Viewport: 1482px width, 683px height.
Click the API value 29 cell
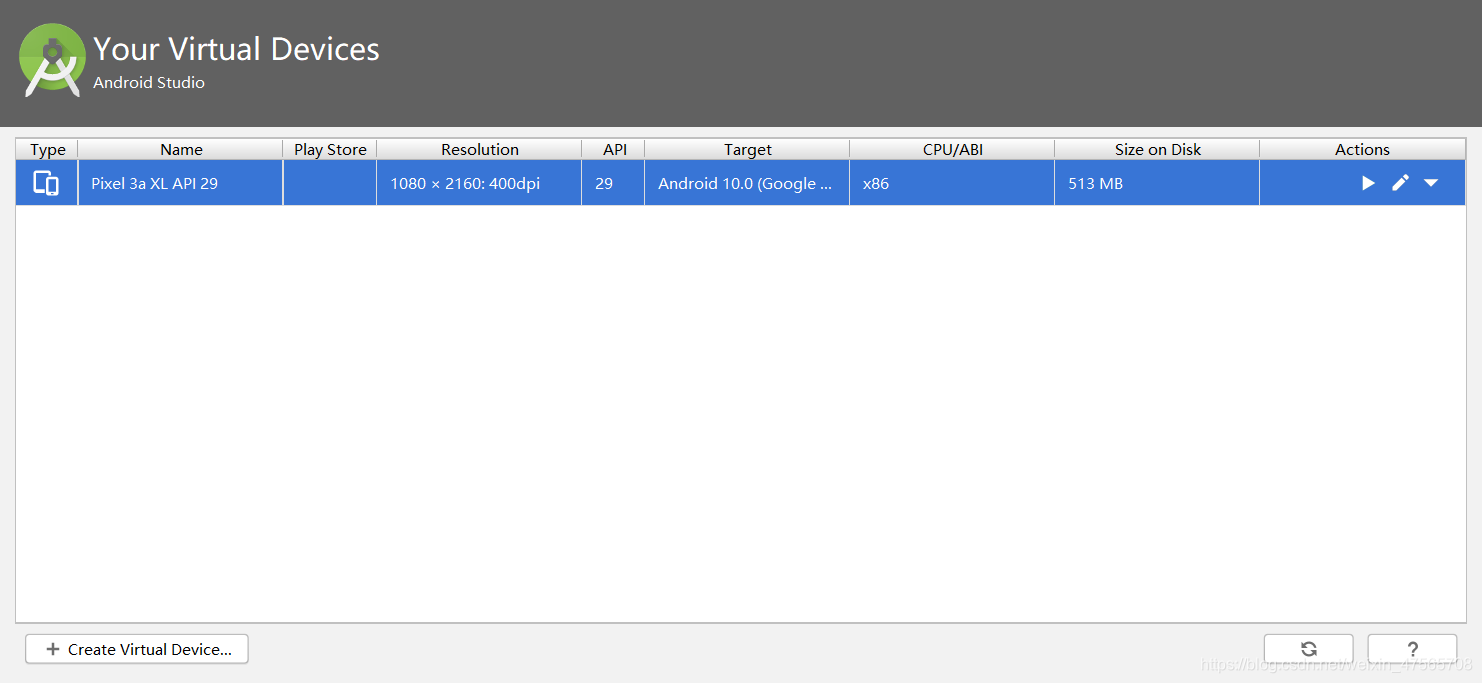[x=613, y=183]
